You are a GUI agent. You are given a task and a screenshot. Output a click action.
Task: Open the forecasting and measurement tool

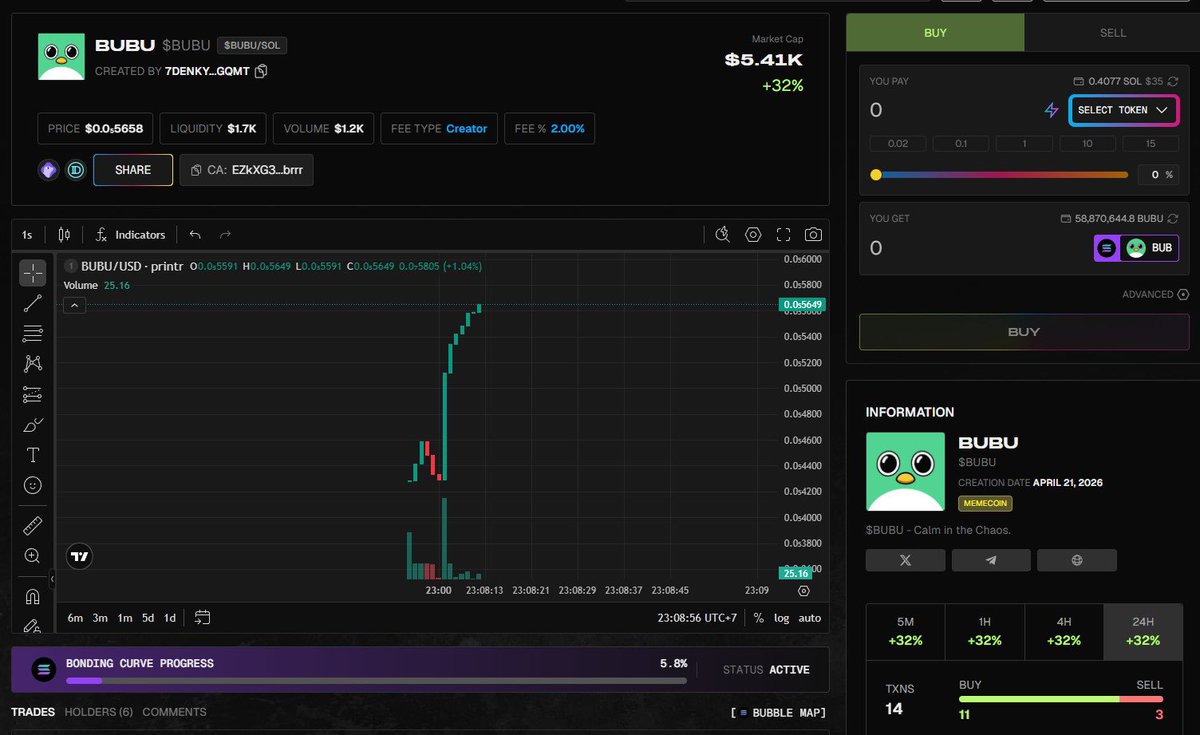tap(32, 394)
